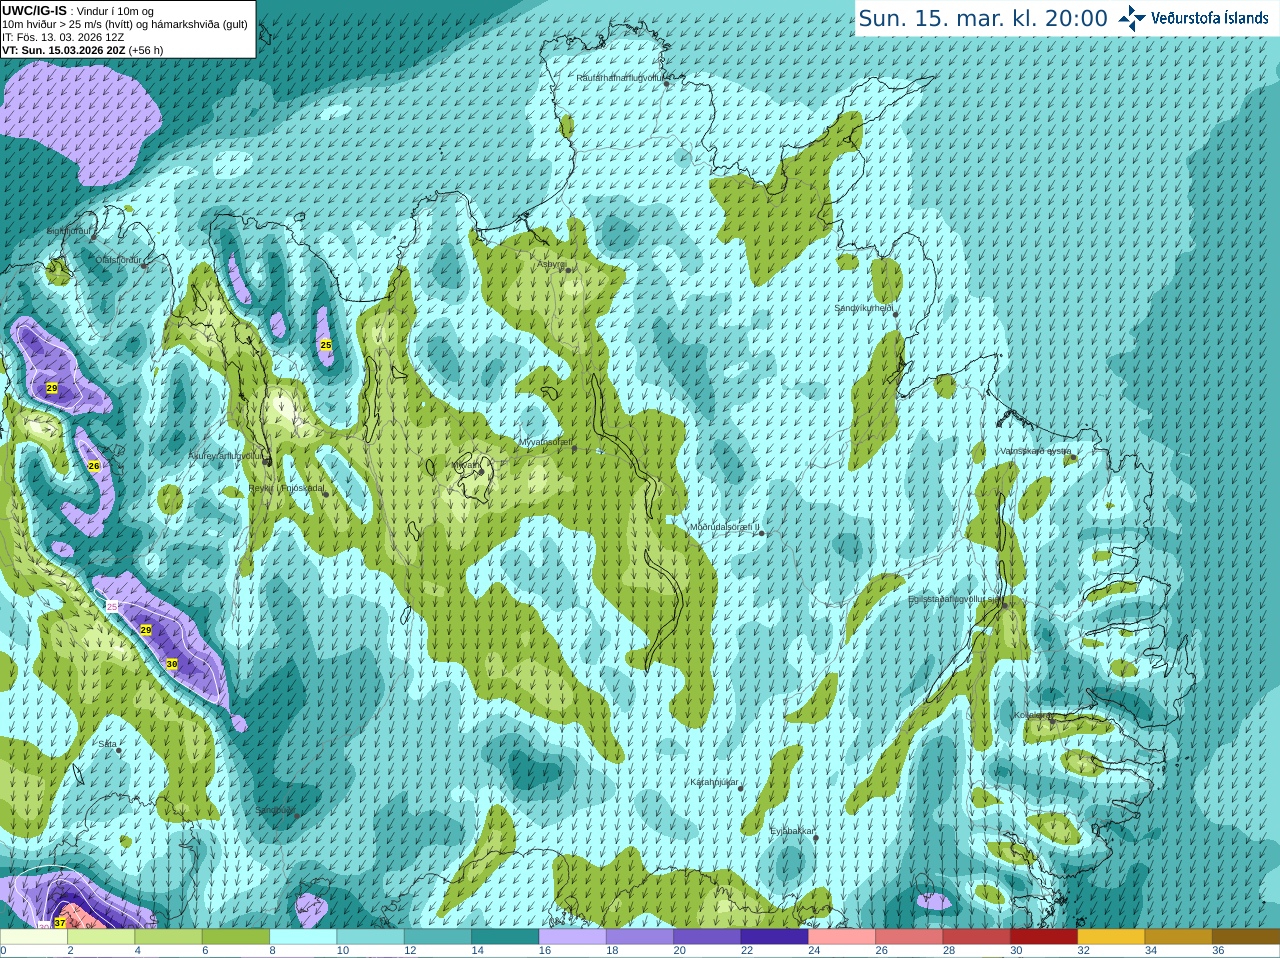This screenshot has height=958, width=1280.
Task: Click the Raufarhafnarflugvöllur station label
Action: tap(620, 78)
